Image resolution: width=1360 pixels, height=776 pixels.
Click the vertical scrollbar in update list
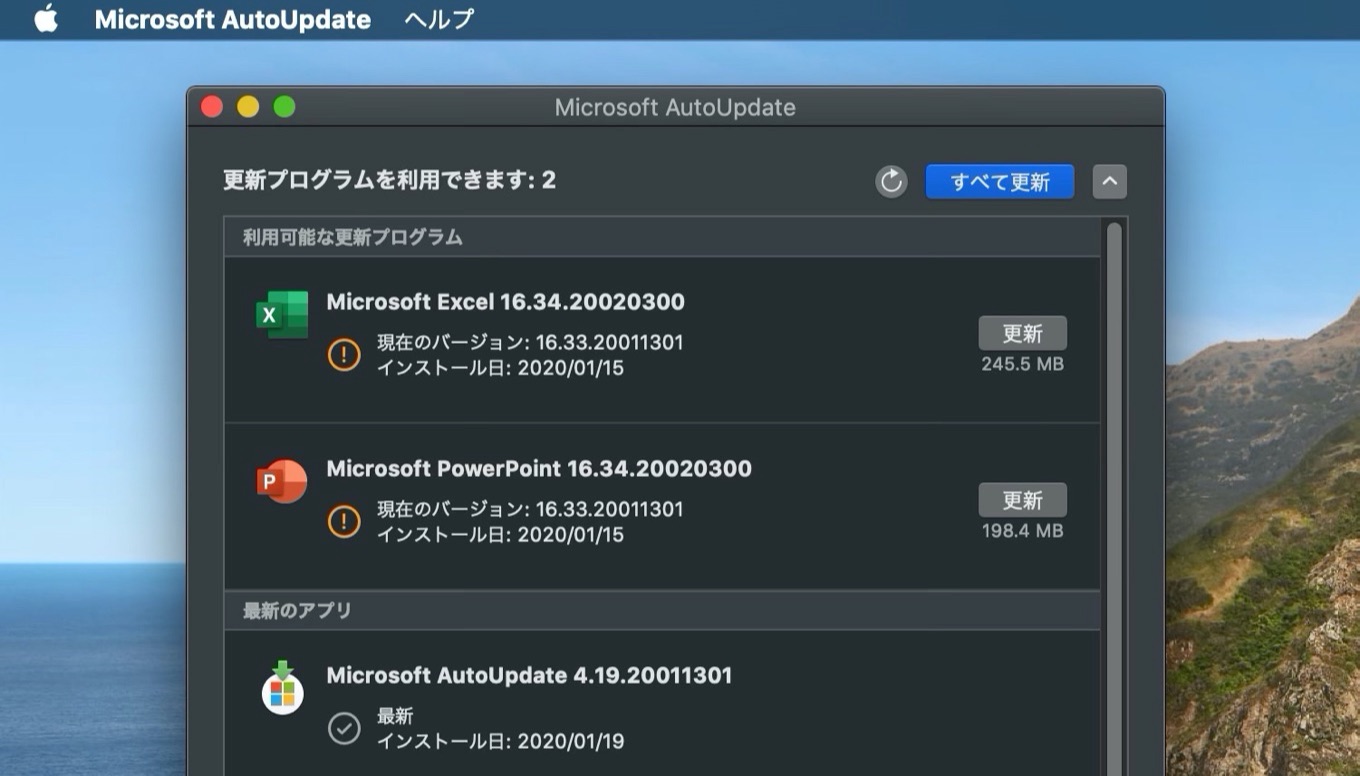[1114, 498]
